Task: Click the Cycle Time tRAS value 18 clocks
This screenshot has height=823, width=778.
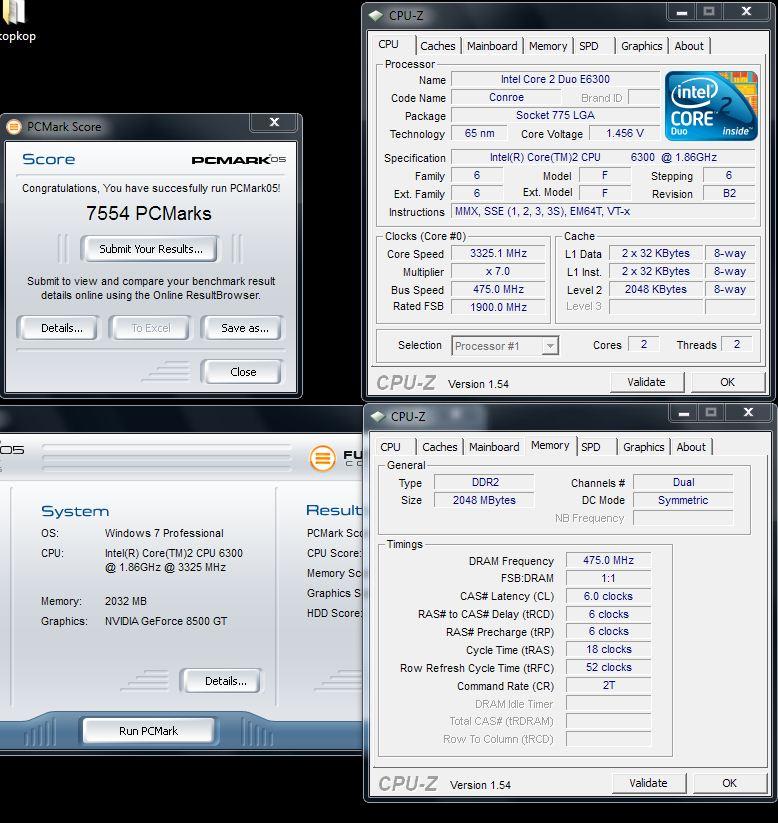Action: click(x=608, y=650)
